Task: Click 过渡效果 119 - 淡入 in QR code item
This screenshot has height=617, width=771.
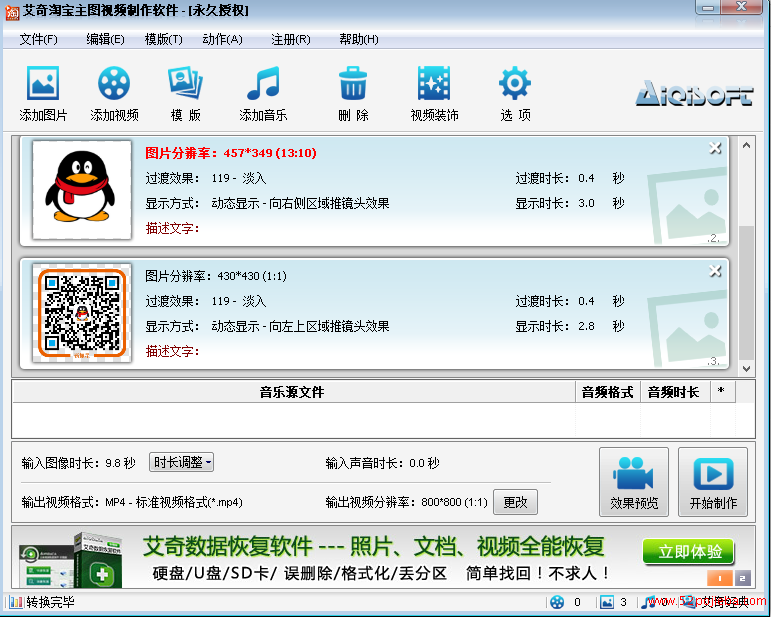Action: (x=206, y=301)
